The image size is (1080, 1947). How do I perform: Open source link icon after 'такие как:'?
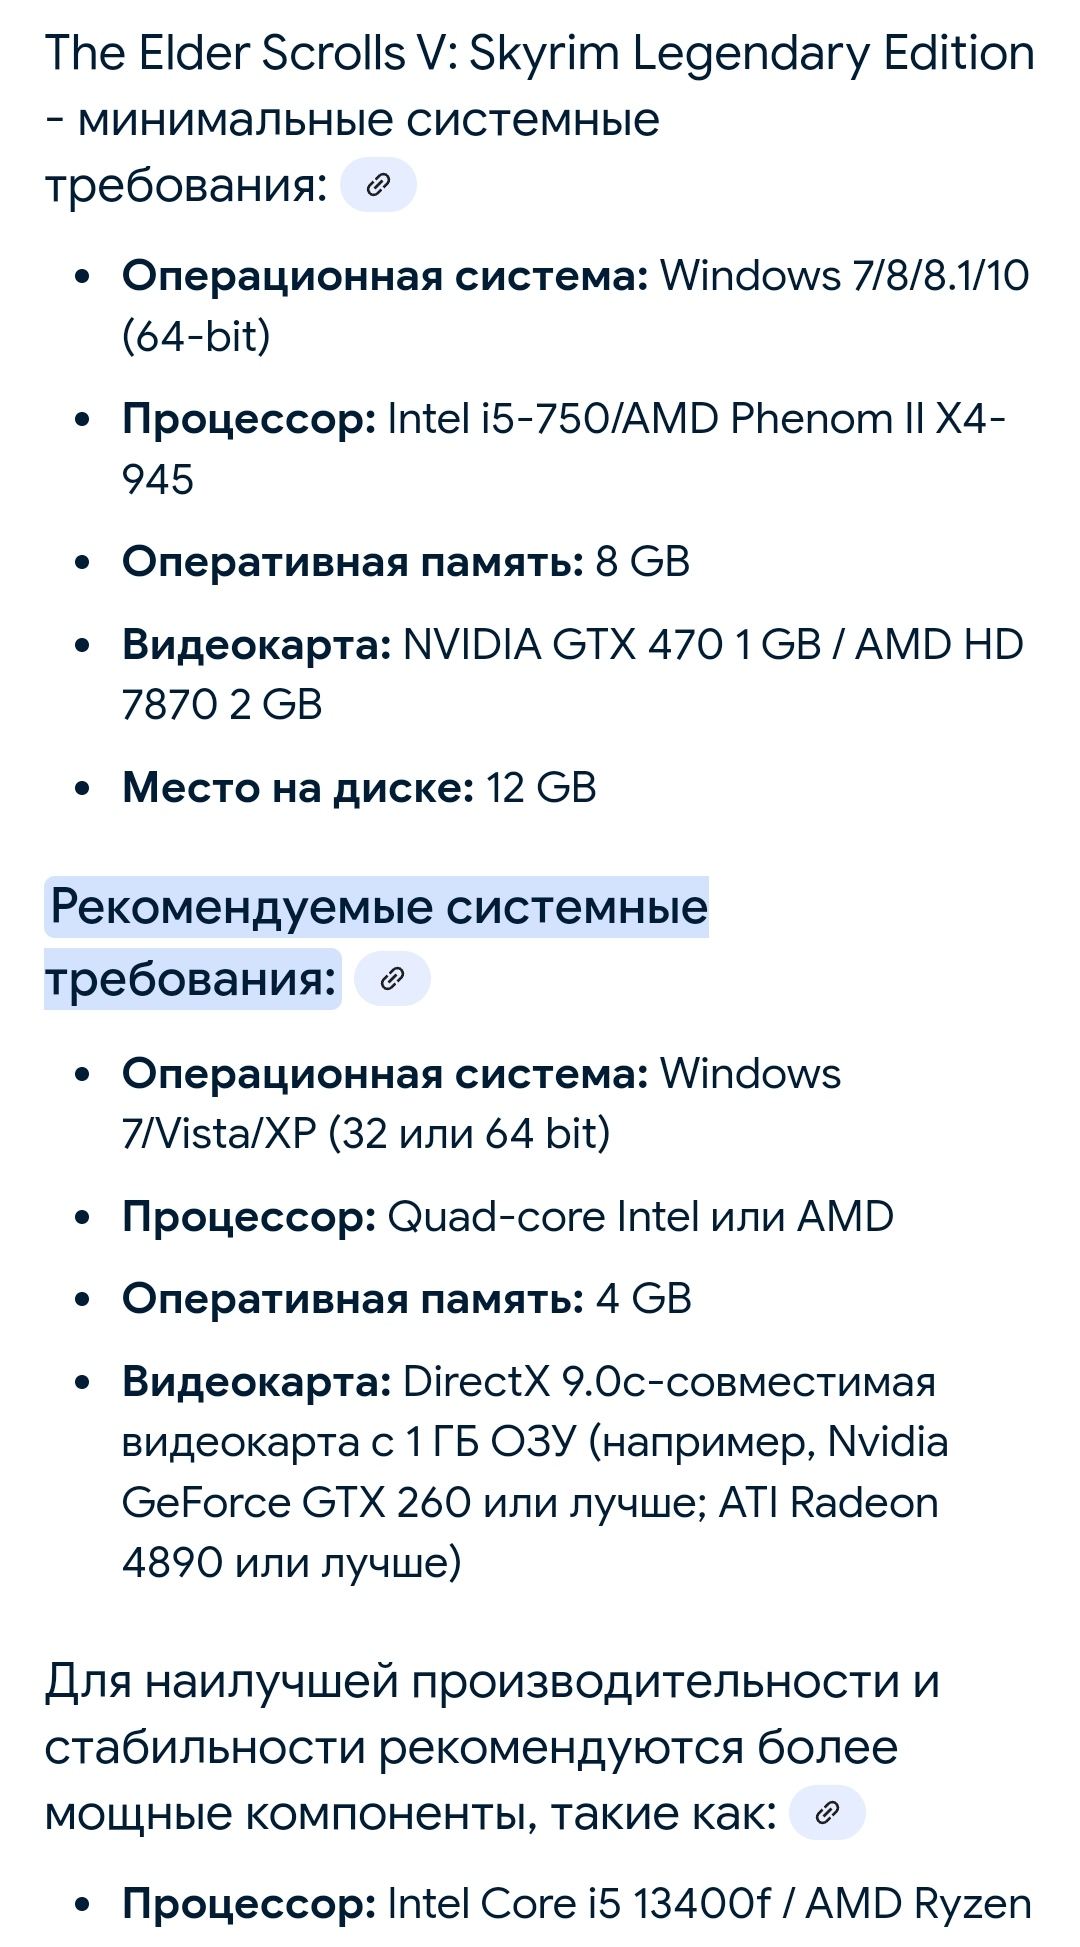[827, 1812]
